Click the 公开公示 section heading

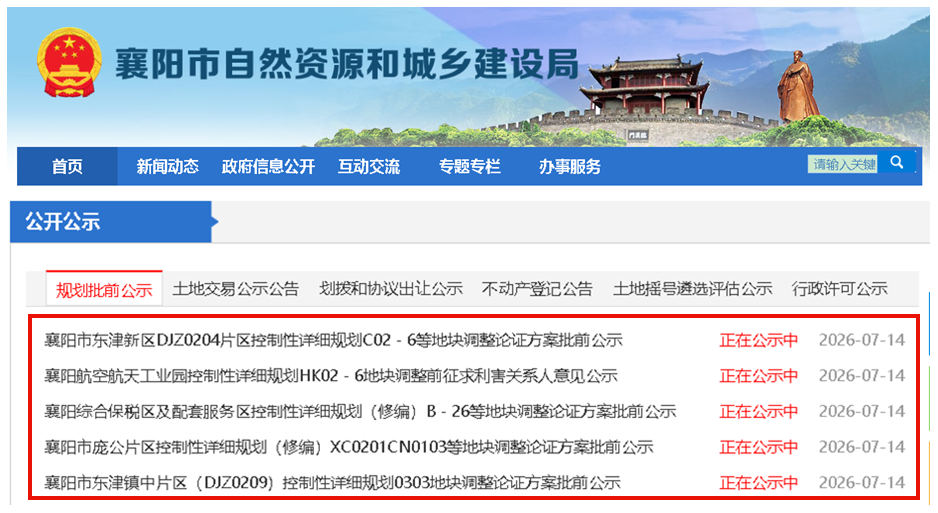pos(63,222)
